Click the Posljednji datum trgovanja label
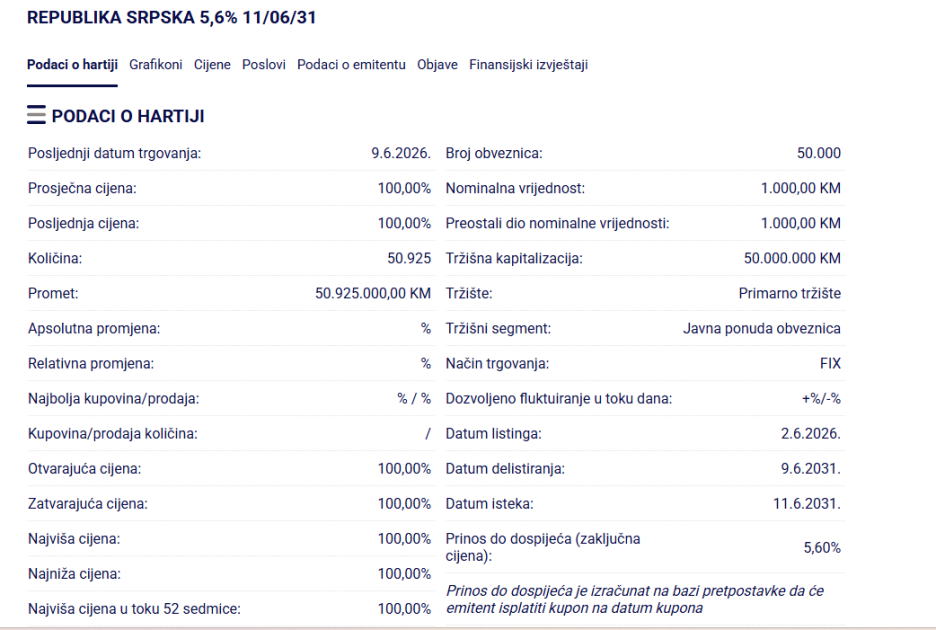This screenshot has height=630, width=936. coord(115,153)
